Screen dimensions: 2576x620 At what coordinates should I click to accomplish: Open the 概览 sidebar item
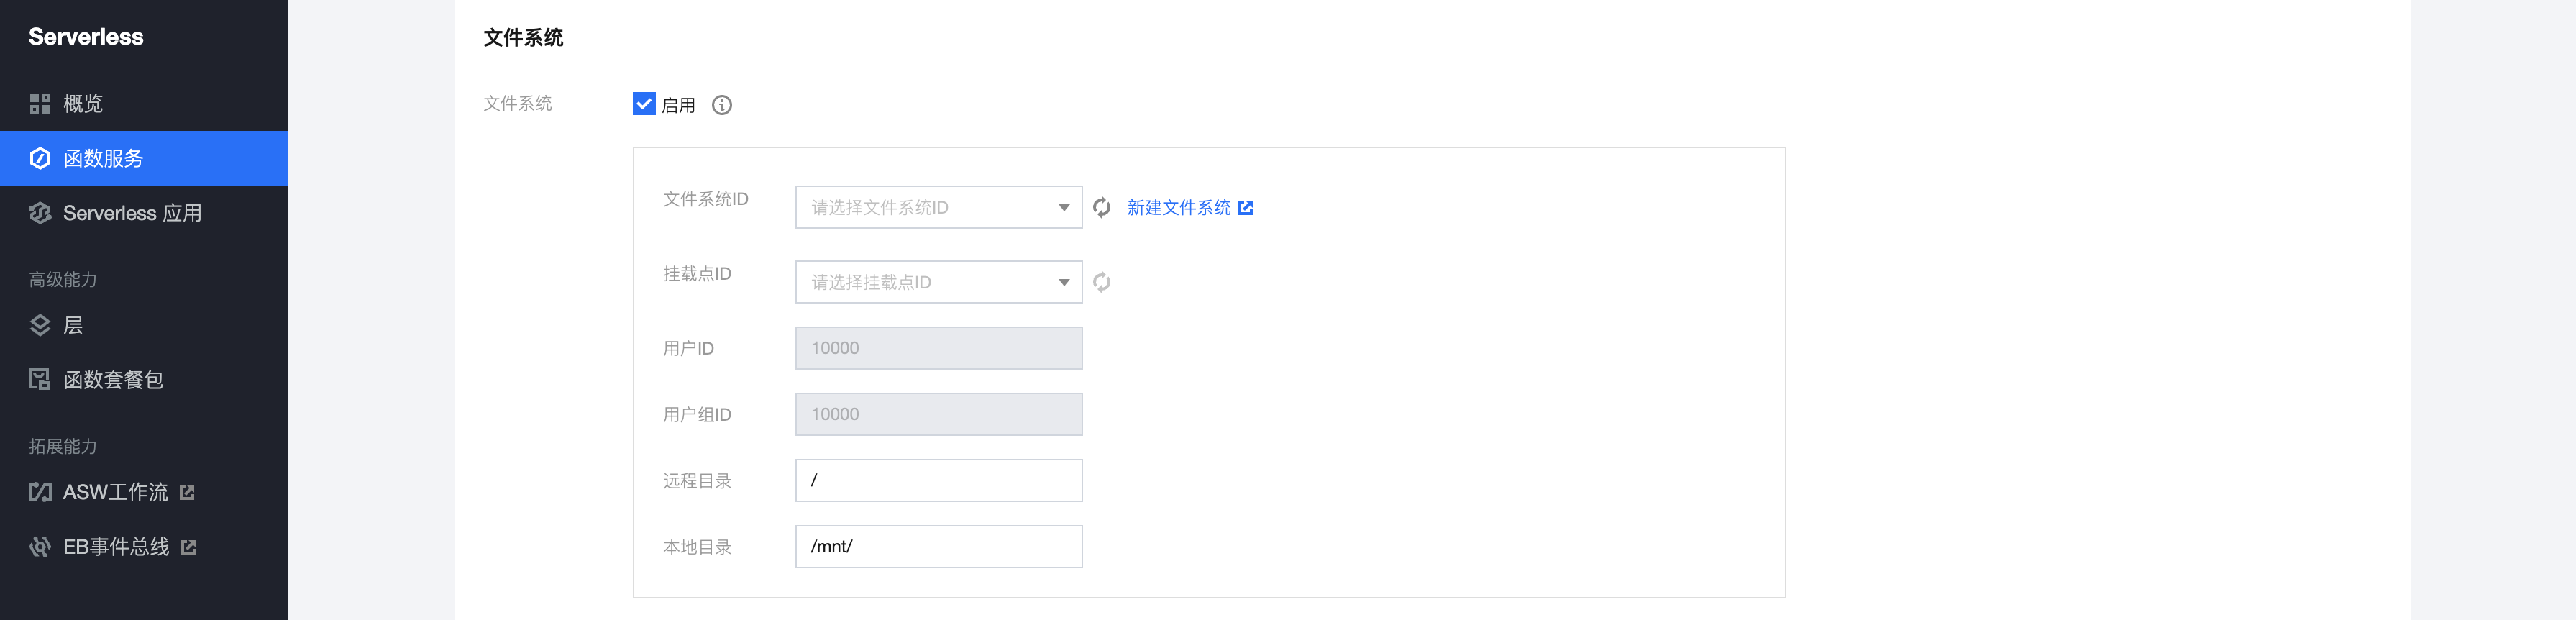tap(144, 104)
